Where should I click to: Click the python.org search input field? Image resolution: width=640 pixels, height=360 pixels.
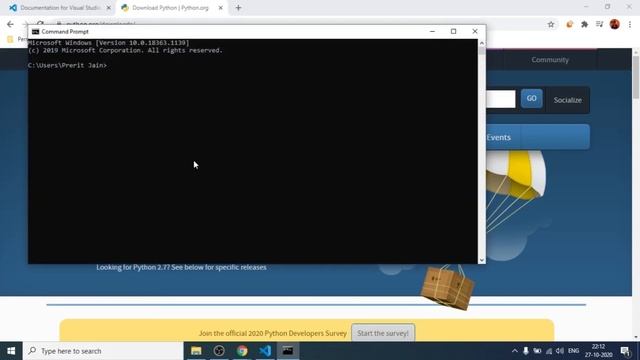point(501,99)
